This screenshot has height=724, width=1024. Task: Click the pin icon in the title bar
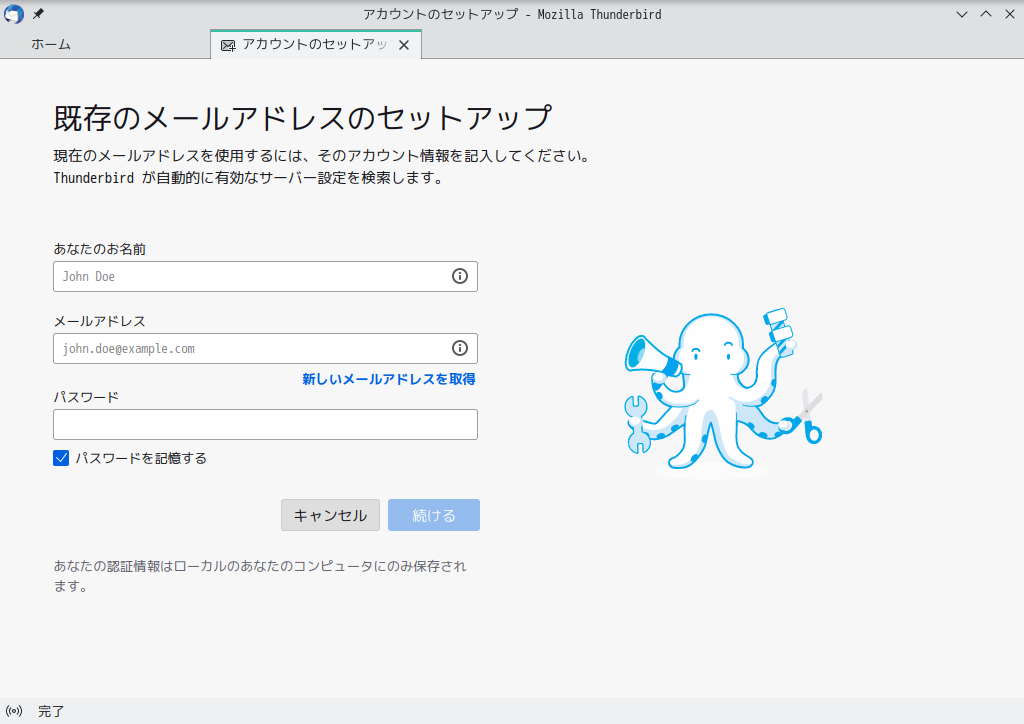(x=38, y=14)
